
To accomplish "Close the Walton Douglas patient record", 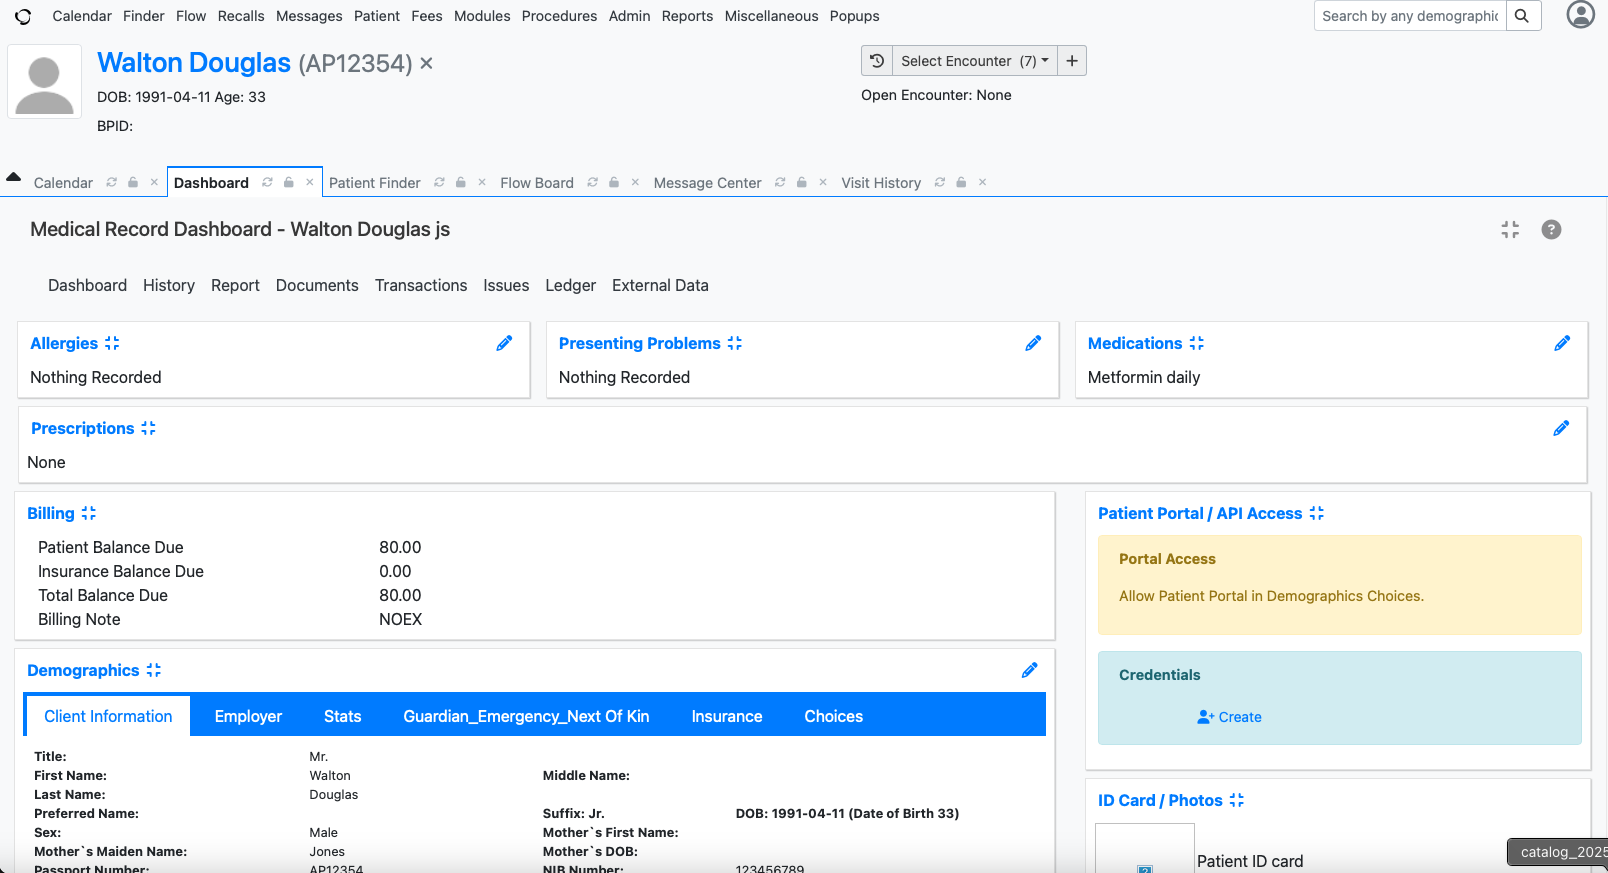I will 426,63.
